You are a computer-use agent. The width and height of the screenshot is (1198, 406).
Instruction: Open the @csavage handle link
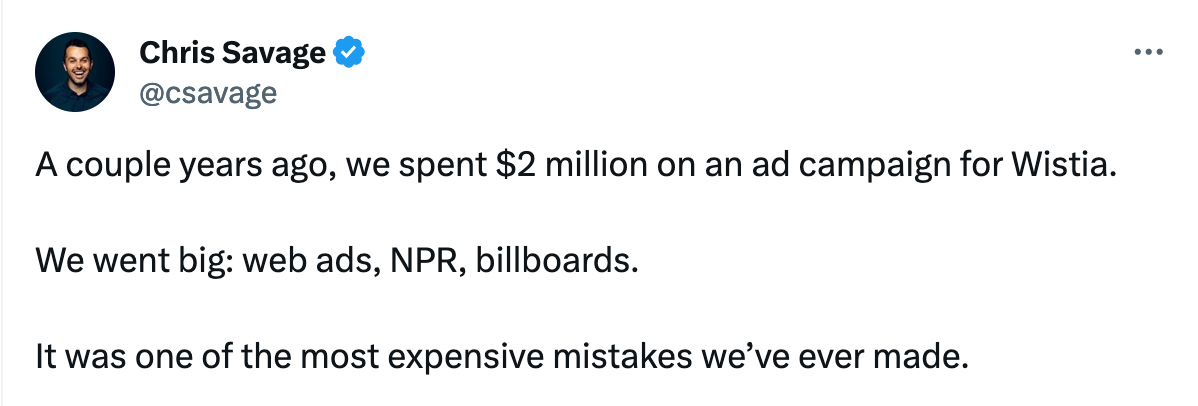[207, 92]
